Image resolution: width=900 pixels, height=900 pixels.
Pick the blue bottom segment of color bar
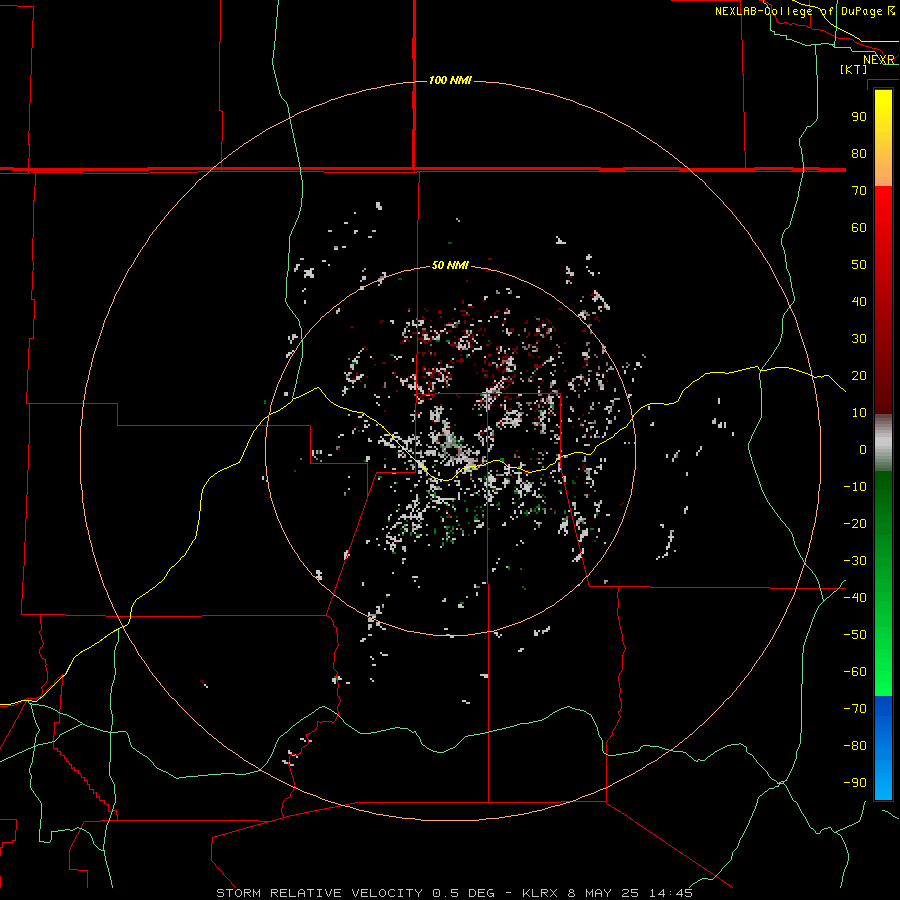883,748
